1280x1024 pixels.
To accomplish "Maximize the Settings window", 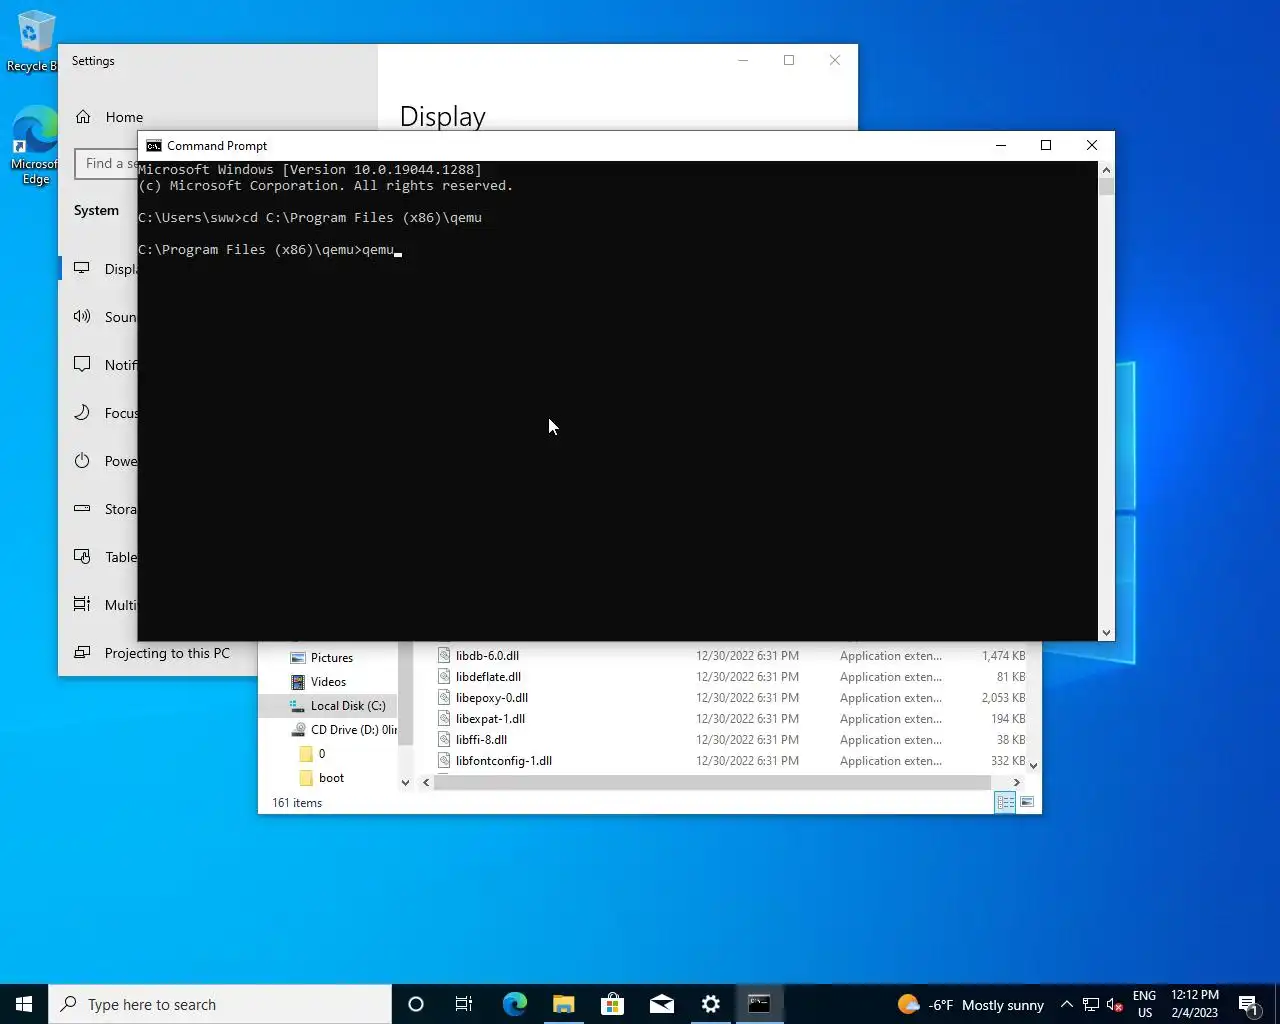I will (789, 61).
